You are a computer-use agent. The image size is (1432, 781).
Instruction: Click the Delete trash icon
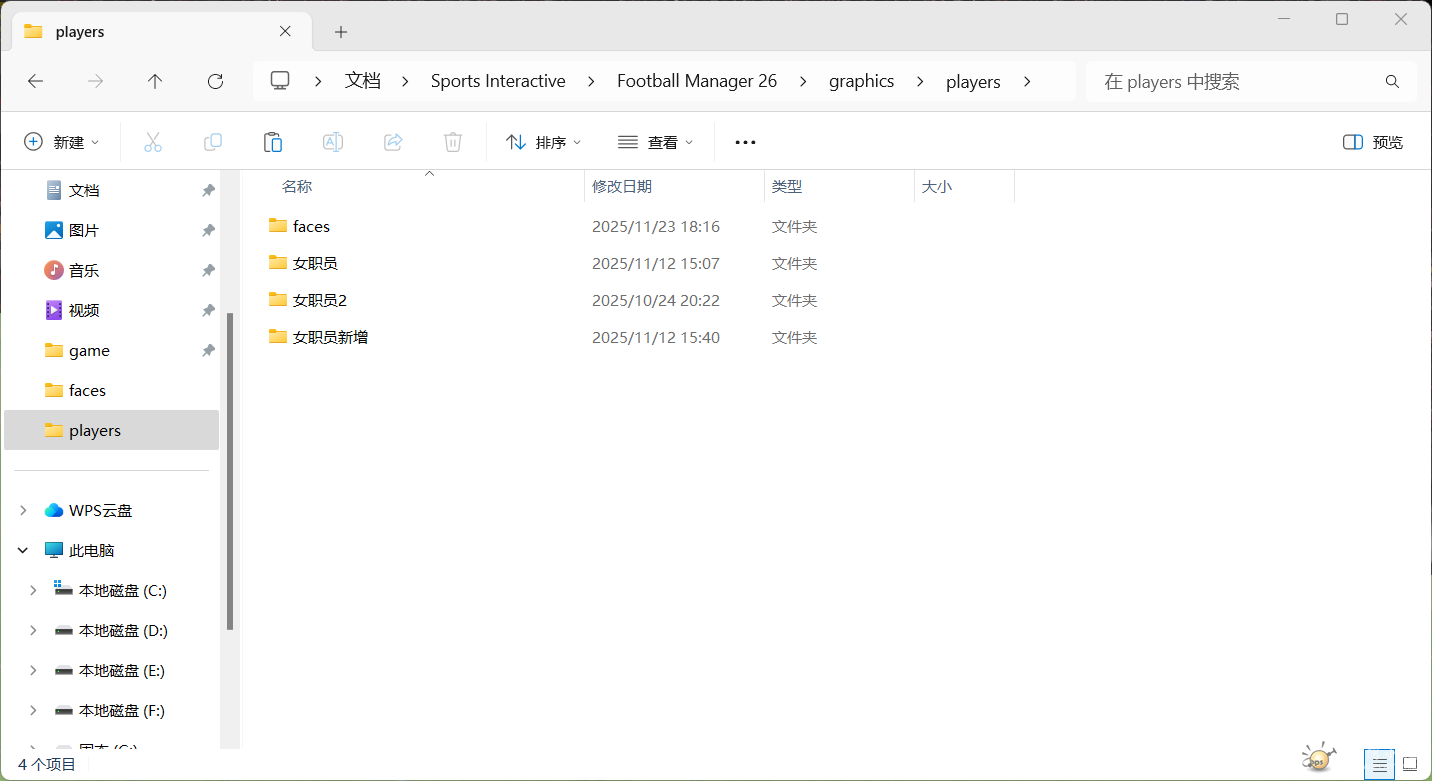coord(452,141)
